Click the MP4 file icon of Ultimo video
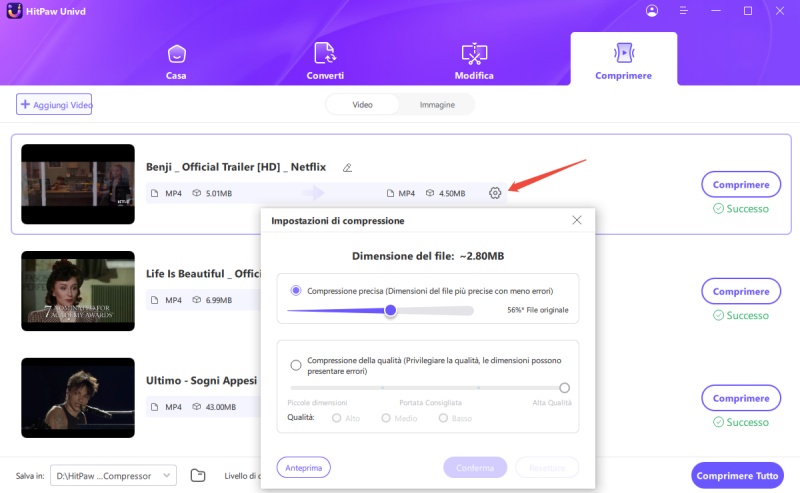The image size is (800, 493). [155, 407]
